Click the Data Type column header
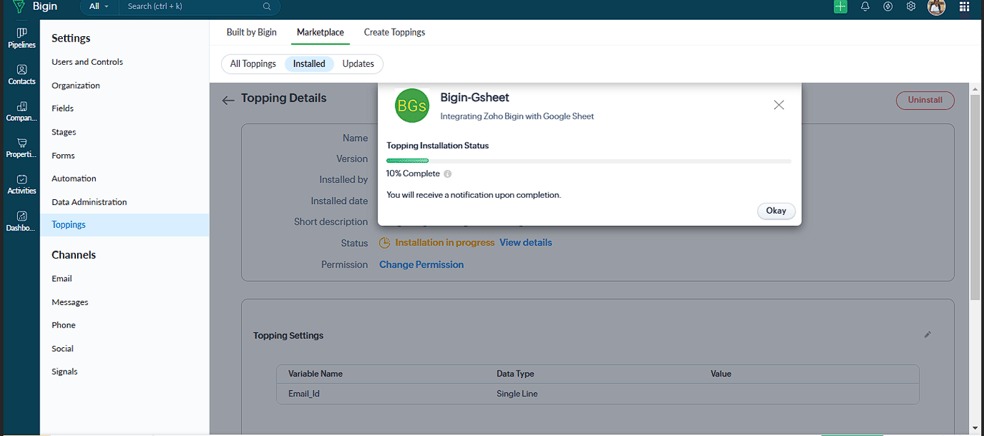 (515, 374)
